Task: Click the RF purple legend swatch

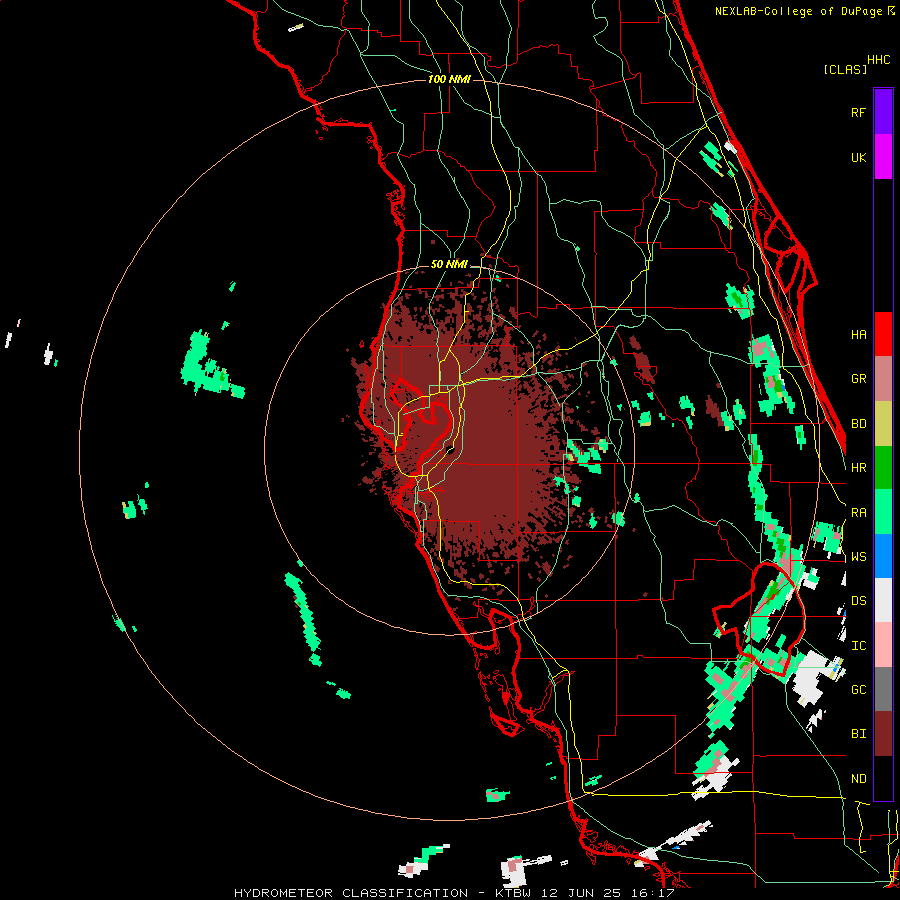Action: pos(883,112)
